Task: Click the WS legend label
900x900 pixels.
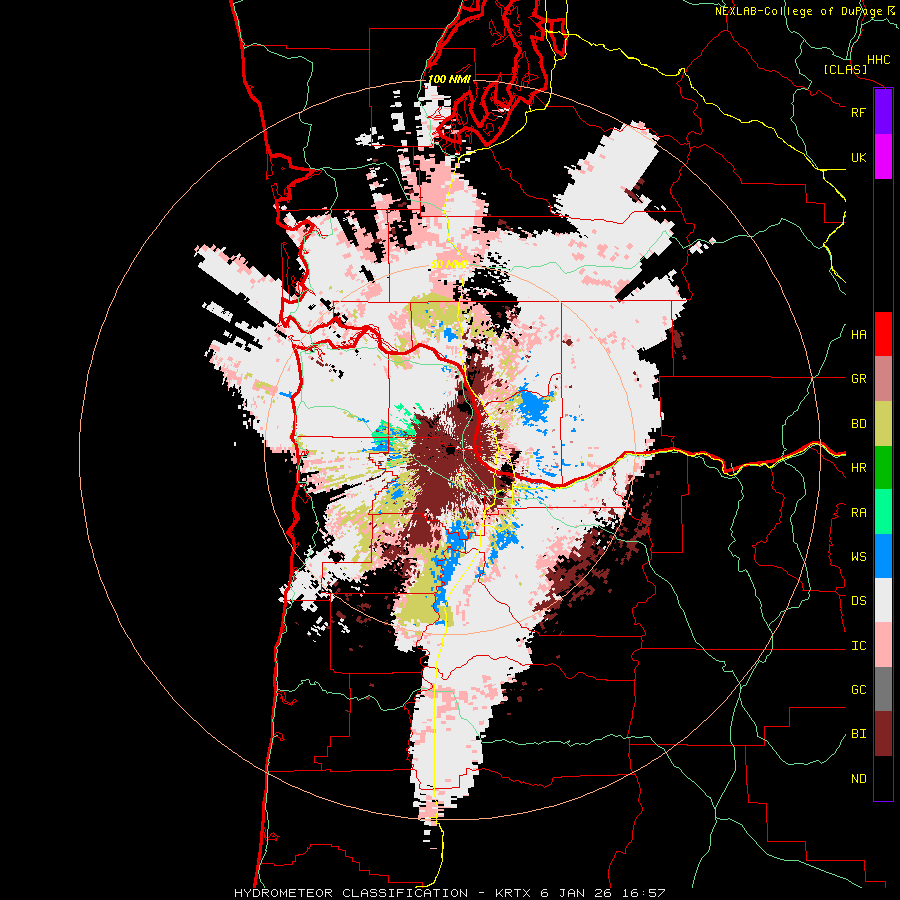Action: tap(858, 557)
